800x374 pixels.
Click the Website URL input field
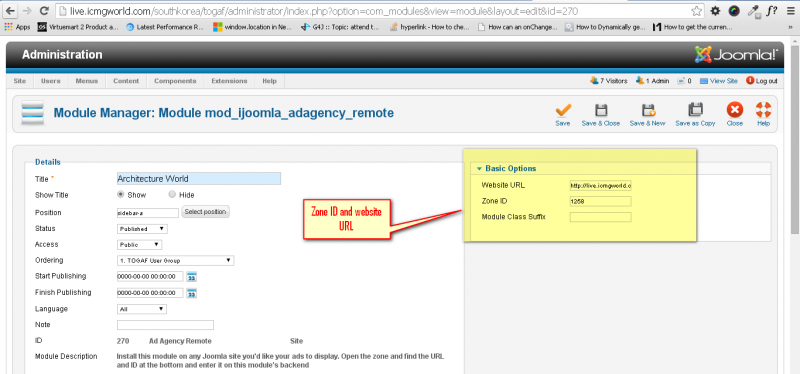(601, 185)
